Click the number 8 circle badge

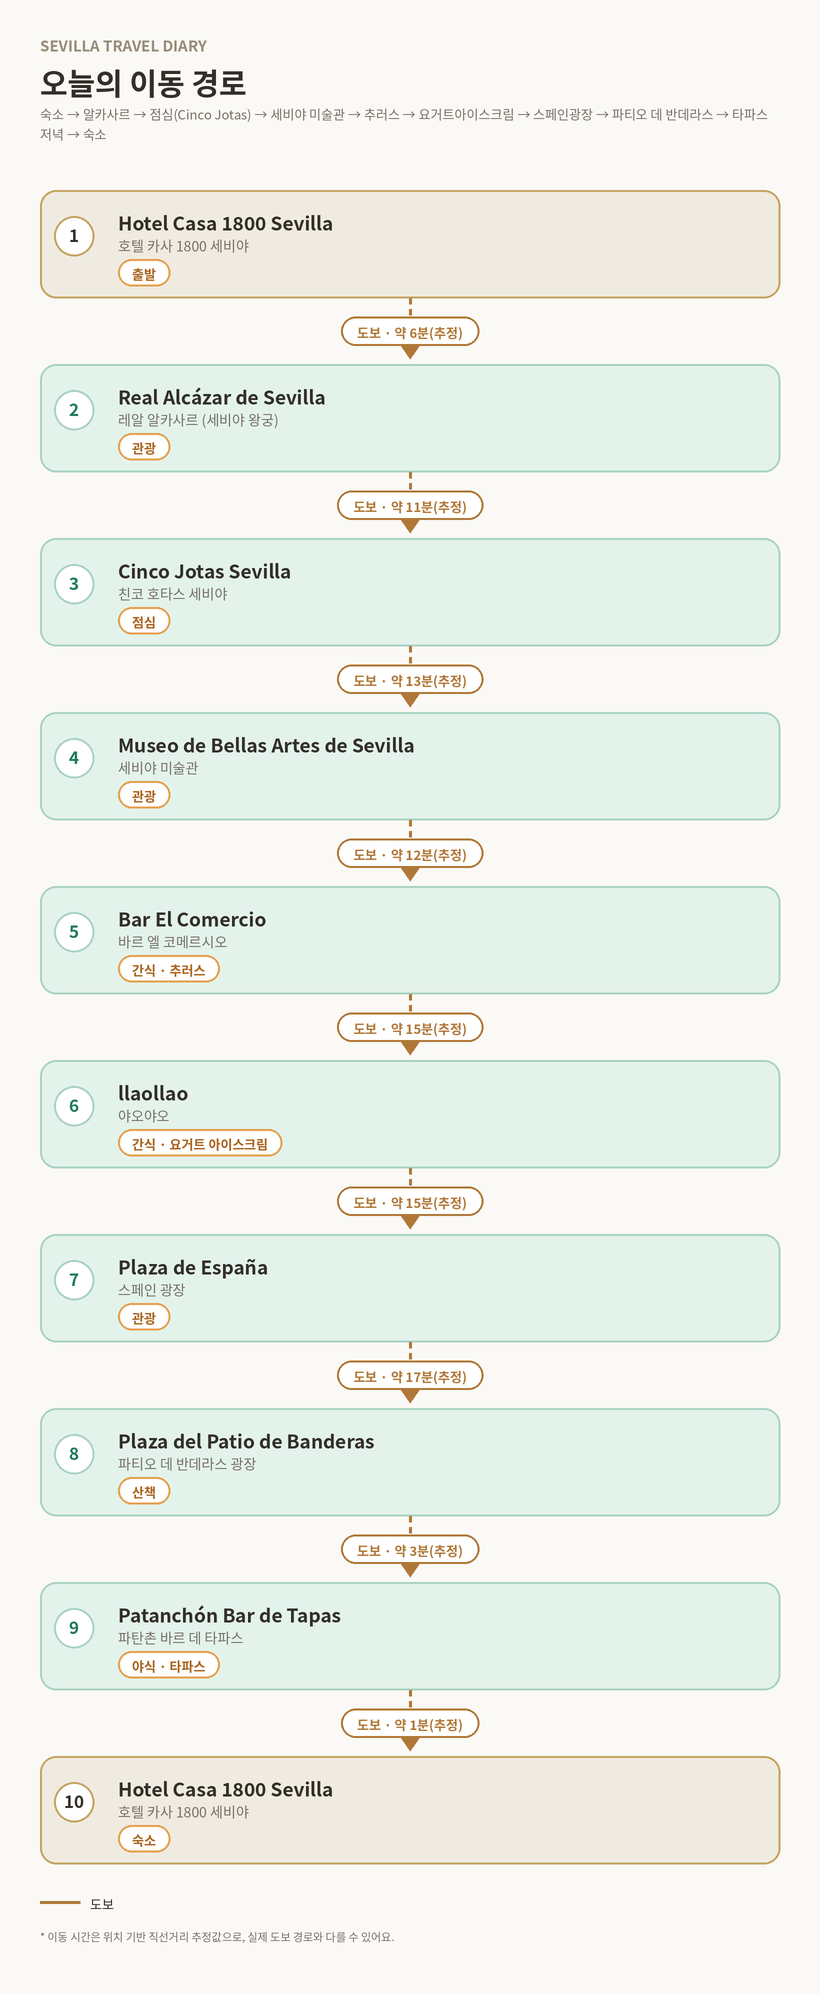[x=74, y=1454]
